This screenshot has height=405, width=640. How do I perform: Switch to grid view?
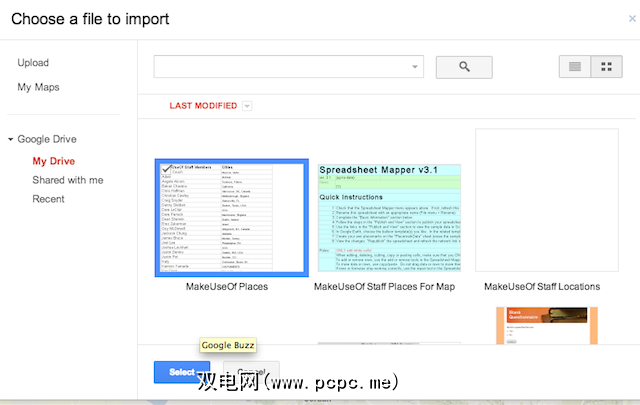[607, 67]
